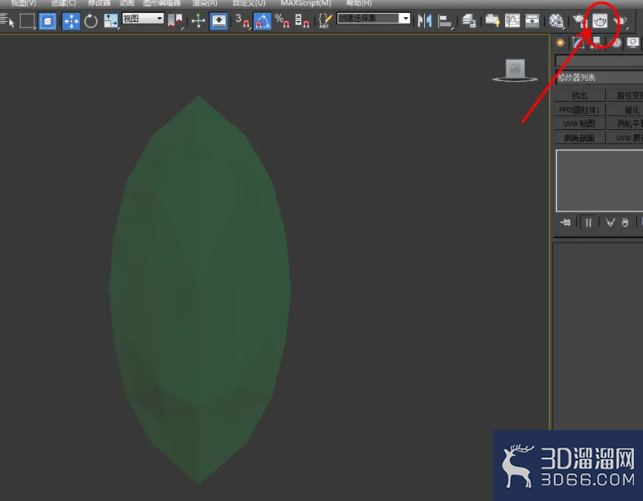The image size is (643, 501).
Task: Click Rendered Frame Window teapot icon
Action: click(x=600, y=21)
